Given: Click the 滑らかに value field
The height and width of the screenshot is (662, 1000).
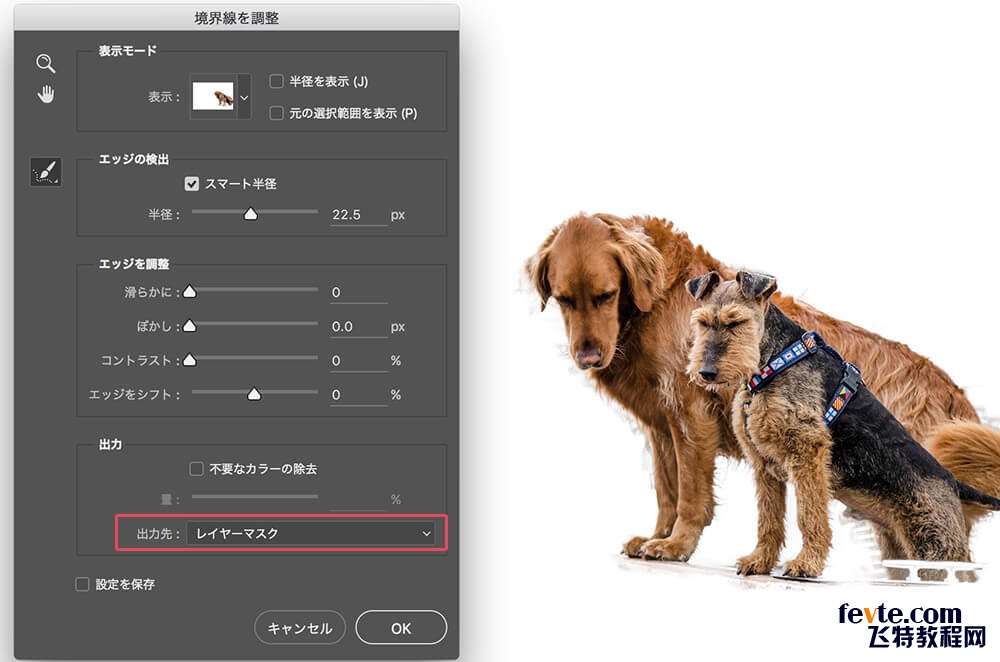Looking at the screenshot, I should click(x=358, y=293).
